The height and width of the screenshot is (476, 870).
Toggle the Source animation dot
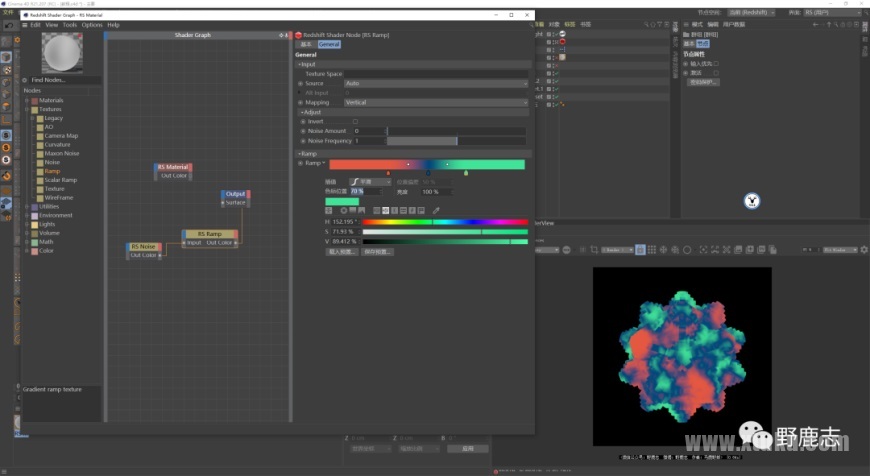click(301, 83)
